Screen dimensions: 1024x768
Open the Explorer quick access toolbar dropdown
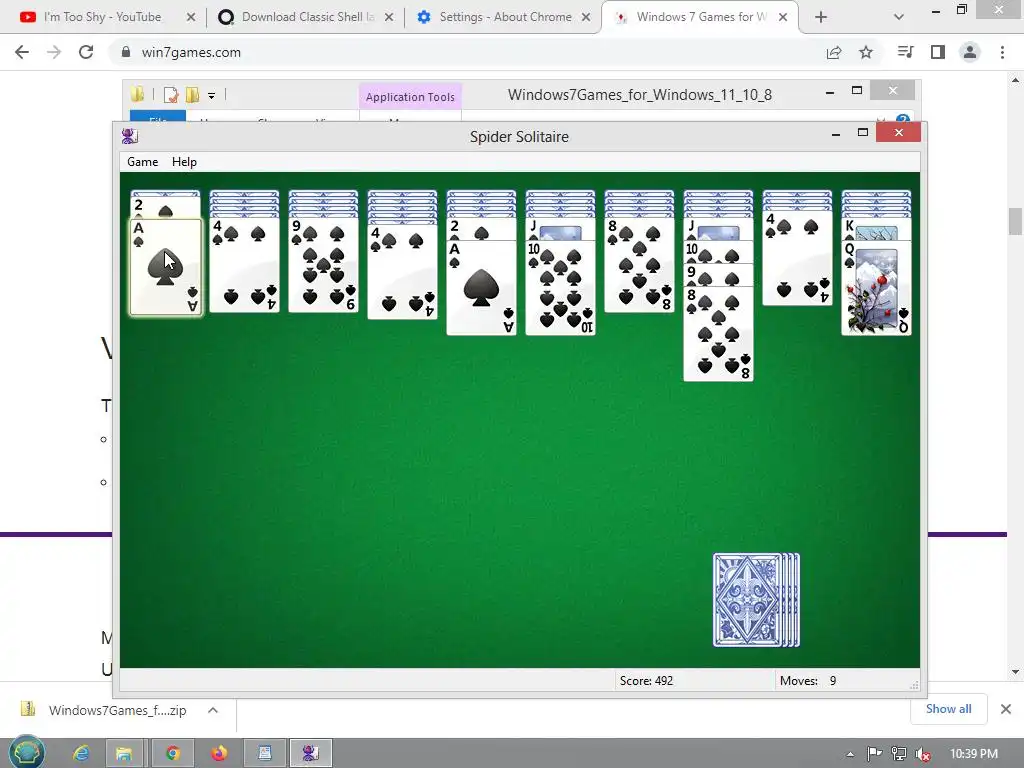pos(212,95)
